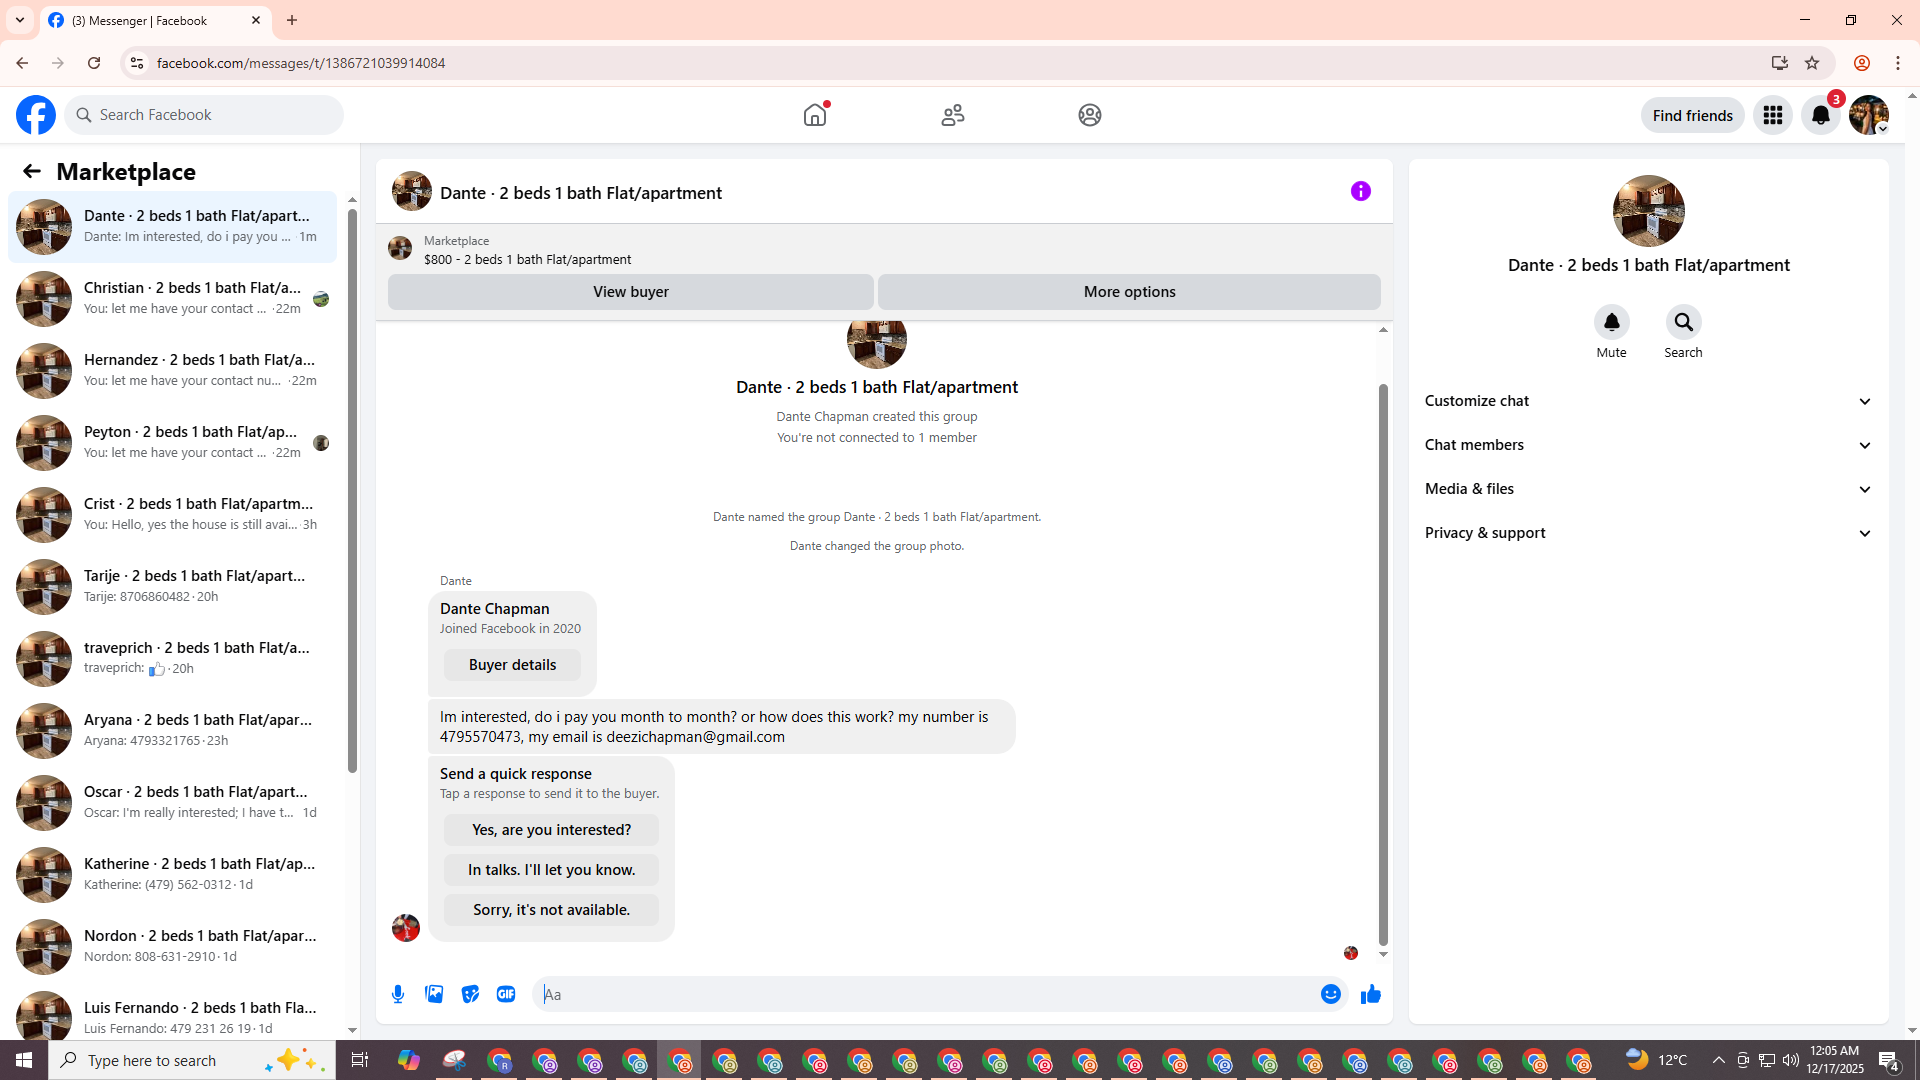Send quick response 'Yes, are you interested?'
This screenshot has height=1080, width=1920.
(x=552, y=830)
